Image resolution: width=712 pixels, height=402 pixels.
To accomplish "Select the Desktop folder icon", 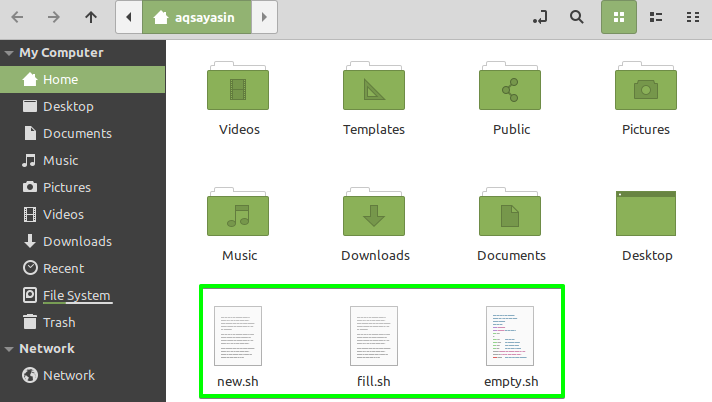I will 646,213.
